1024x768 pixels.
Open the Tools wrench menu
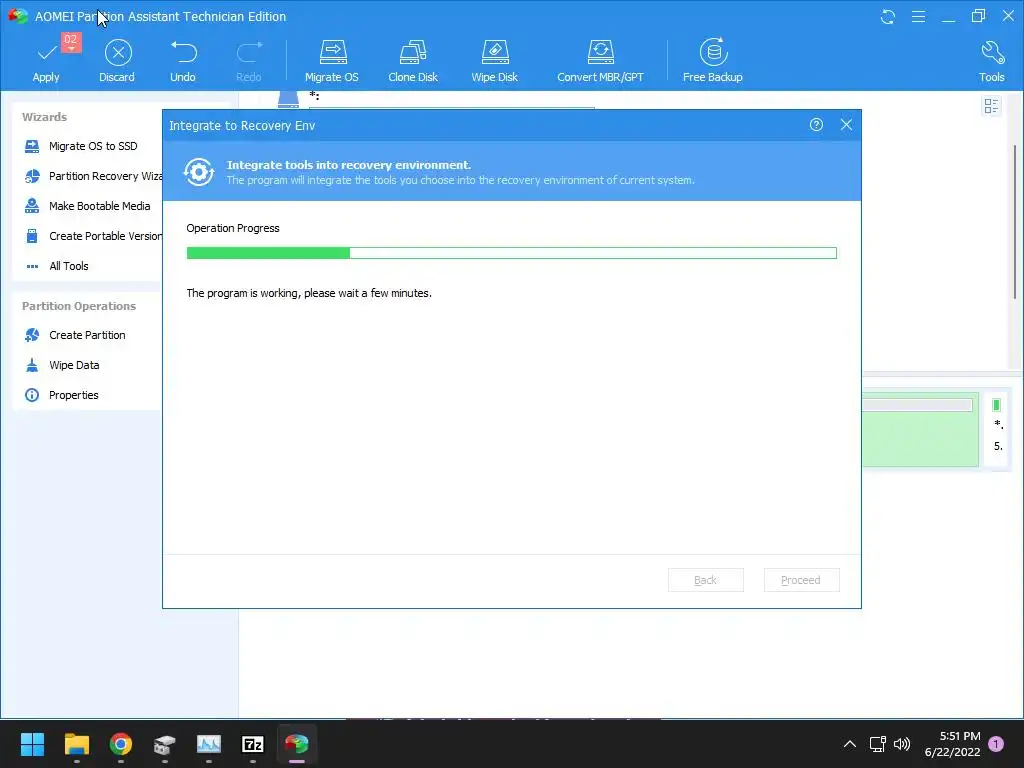[991, 61]
